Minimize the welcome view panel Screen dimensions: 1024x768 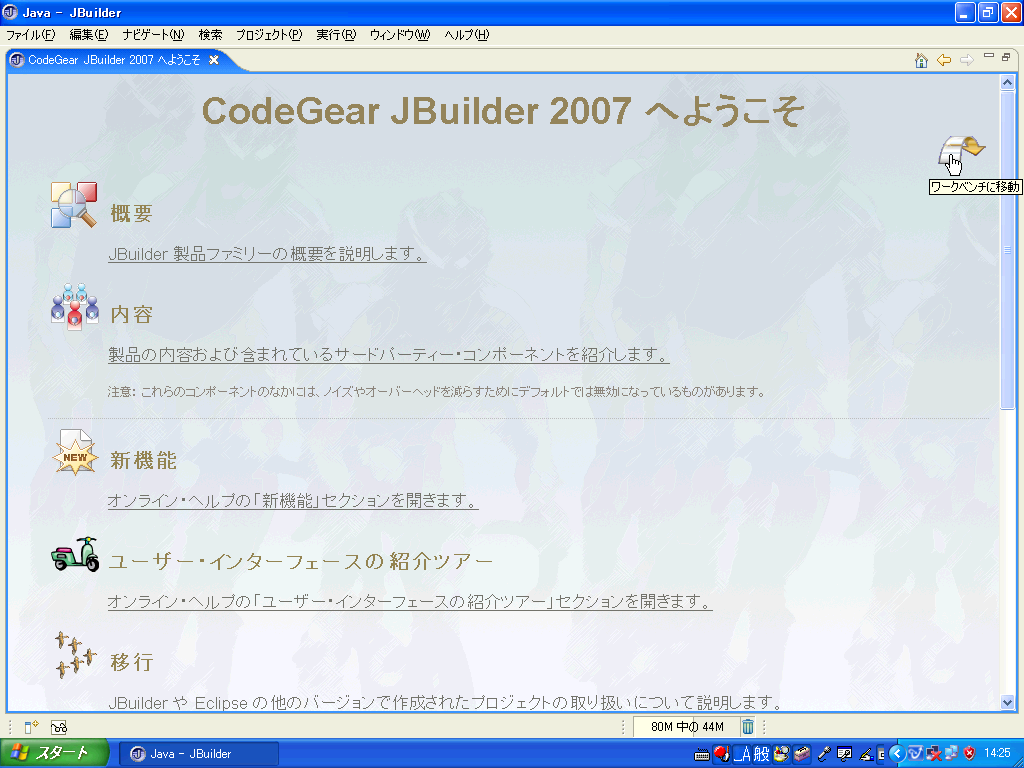[988, 57]
